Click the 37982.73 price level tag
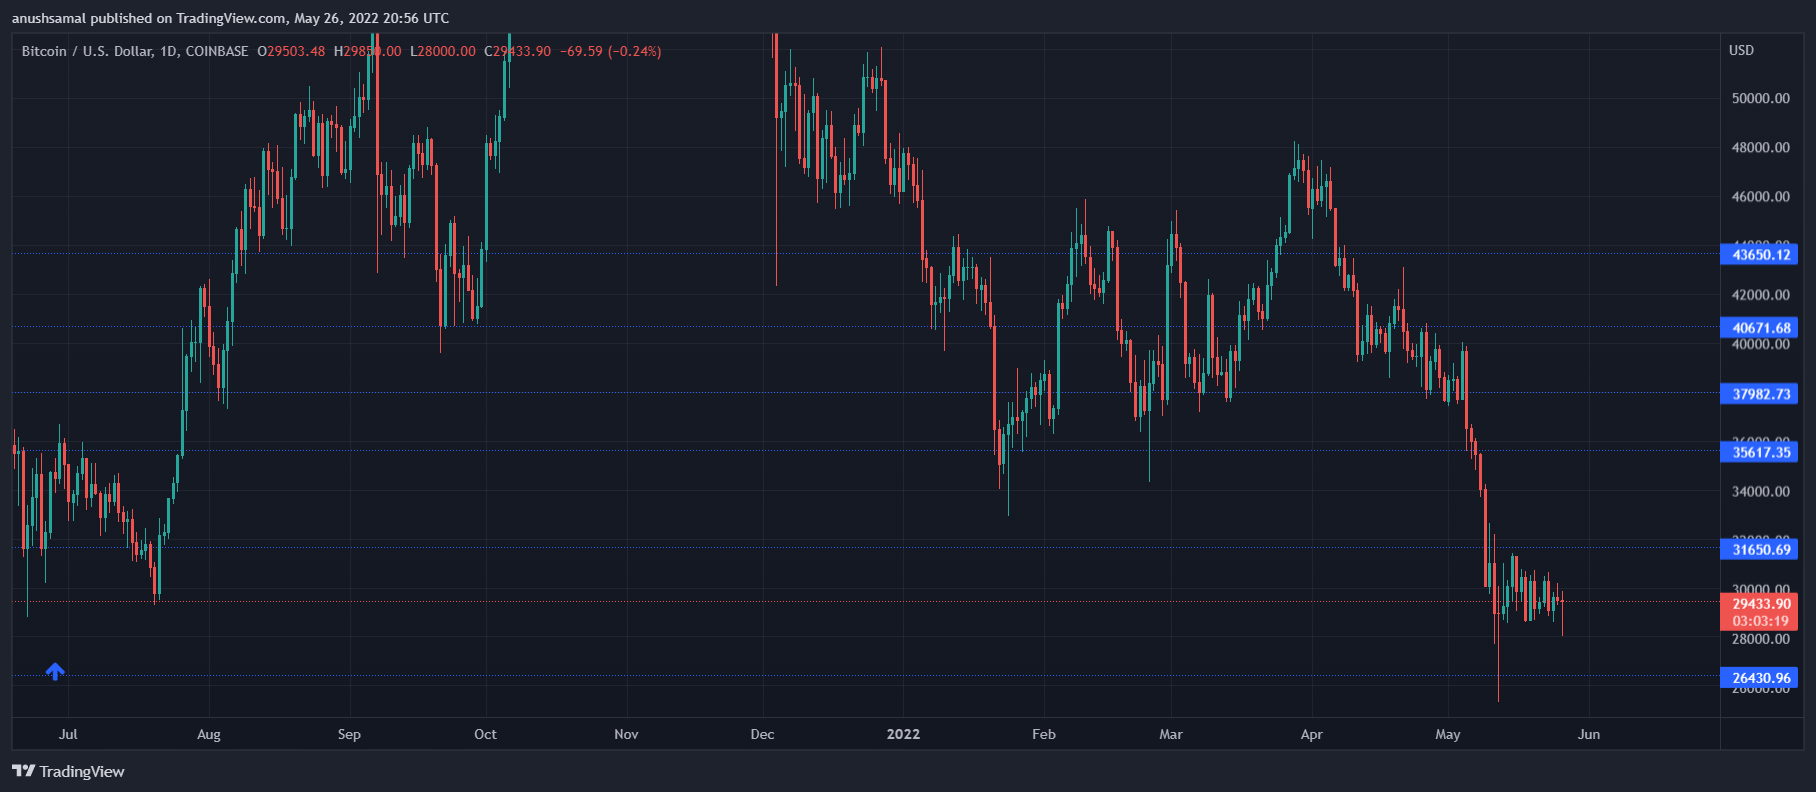The height and width of the screenshot is (792, 1816). tap(1760, 394)
